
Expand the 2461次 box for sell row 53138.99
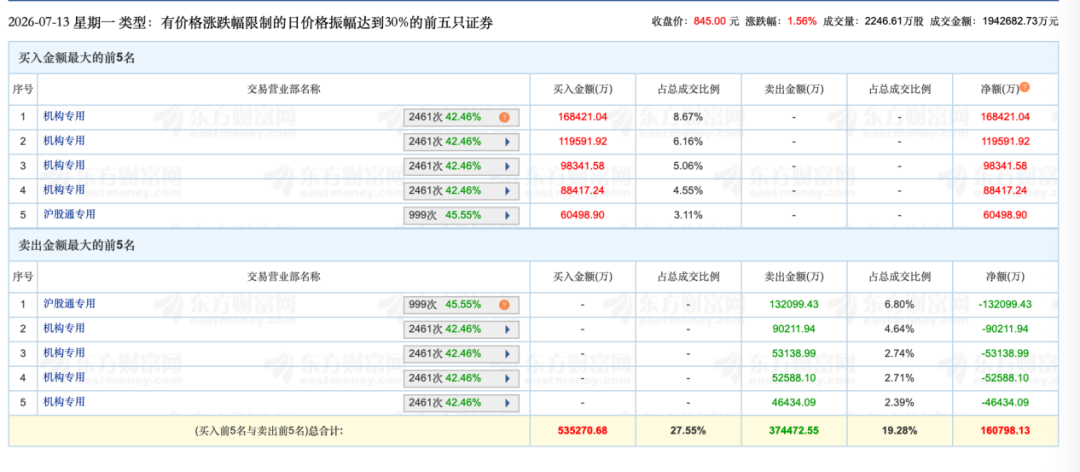pos(461,353)
